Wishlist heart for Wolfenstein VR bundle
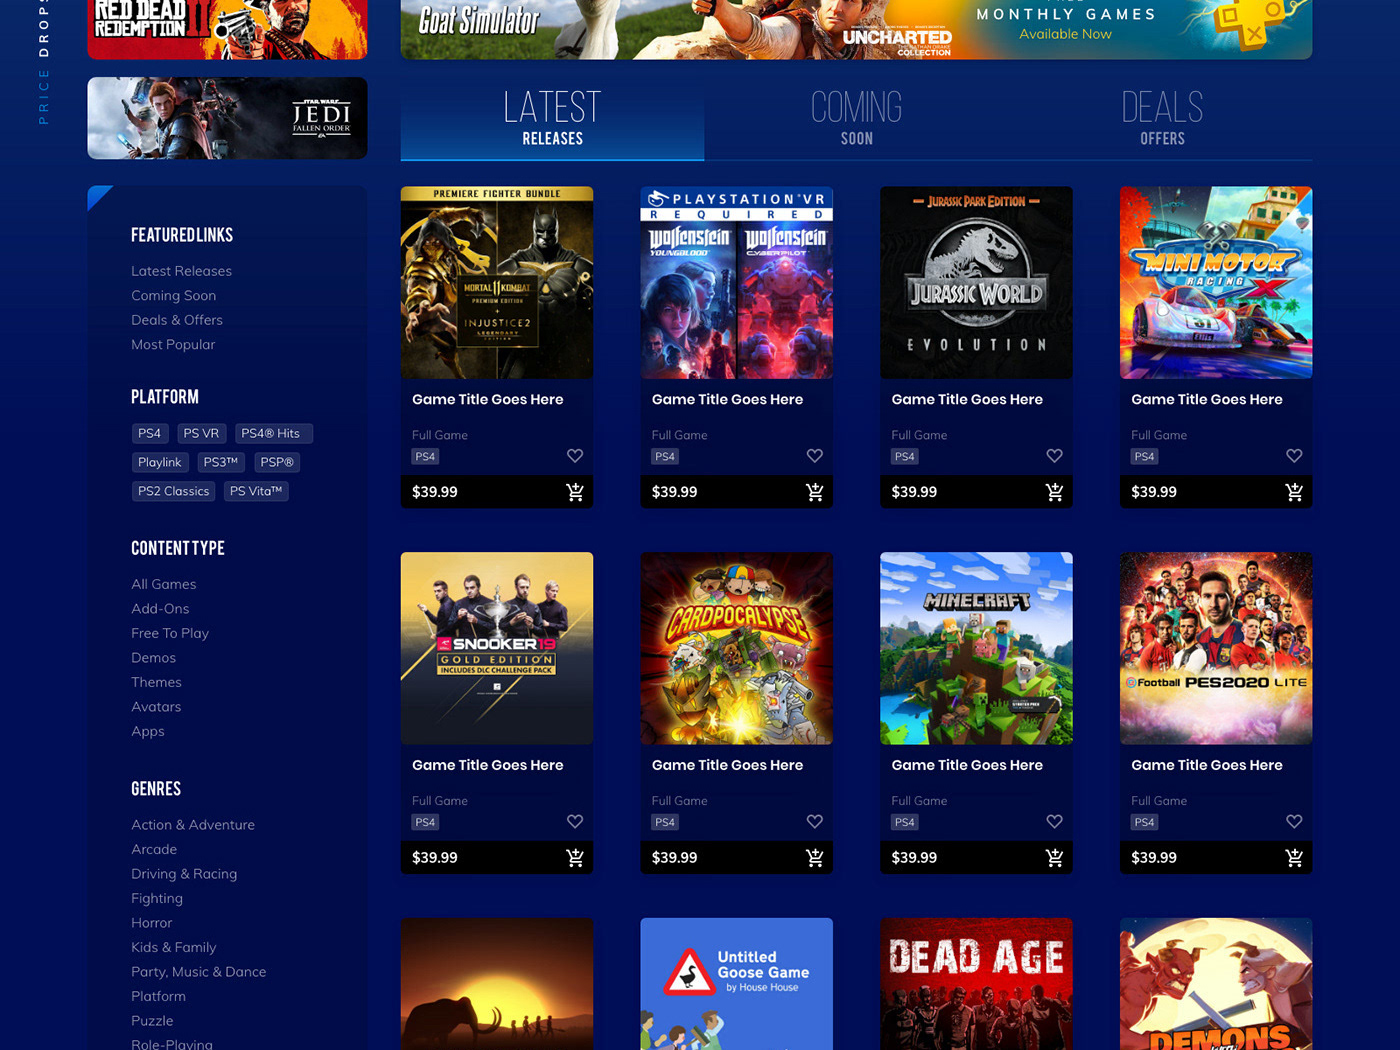Viewport: 1400px width, 1050px height. (815, 456)
